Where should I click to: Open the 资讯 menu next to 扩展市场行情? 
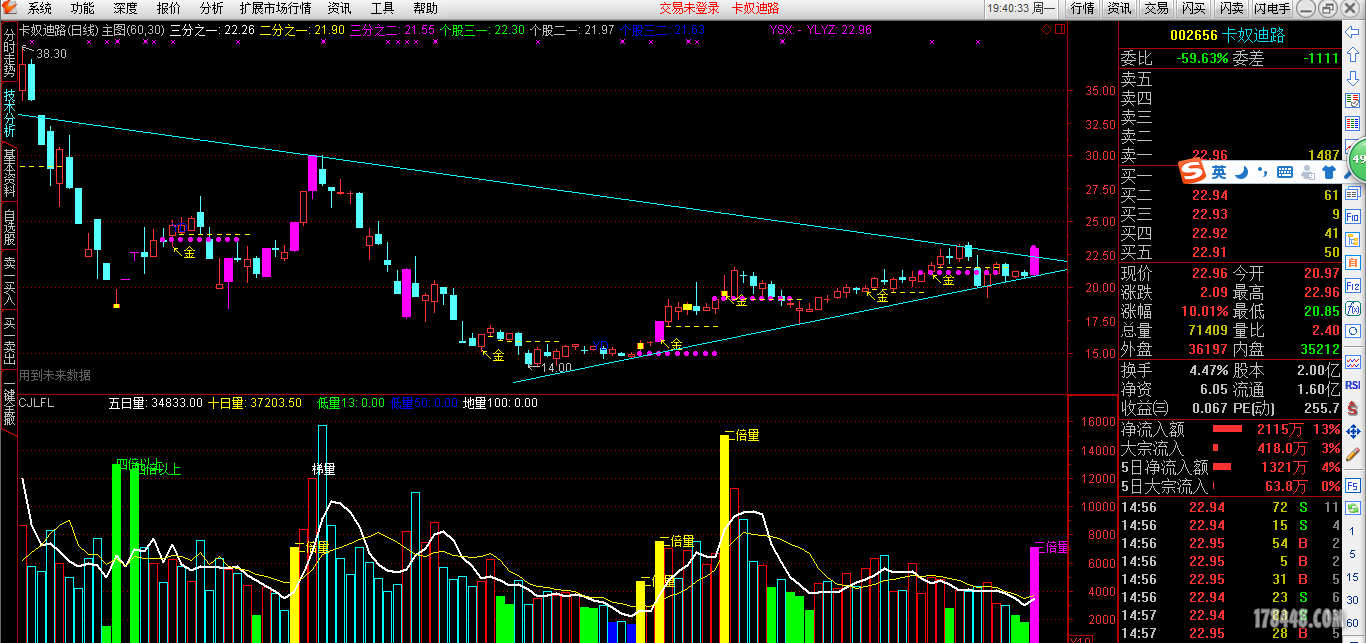(339, 8)
